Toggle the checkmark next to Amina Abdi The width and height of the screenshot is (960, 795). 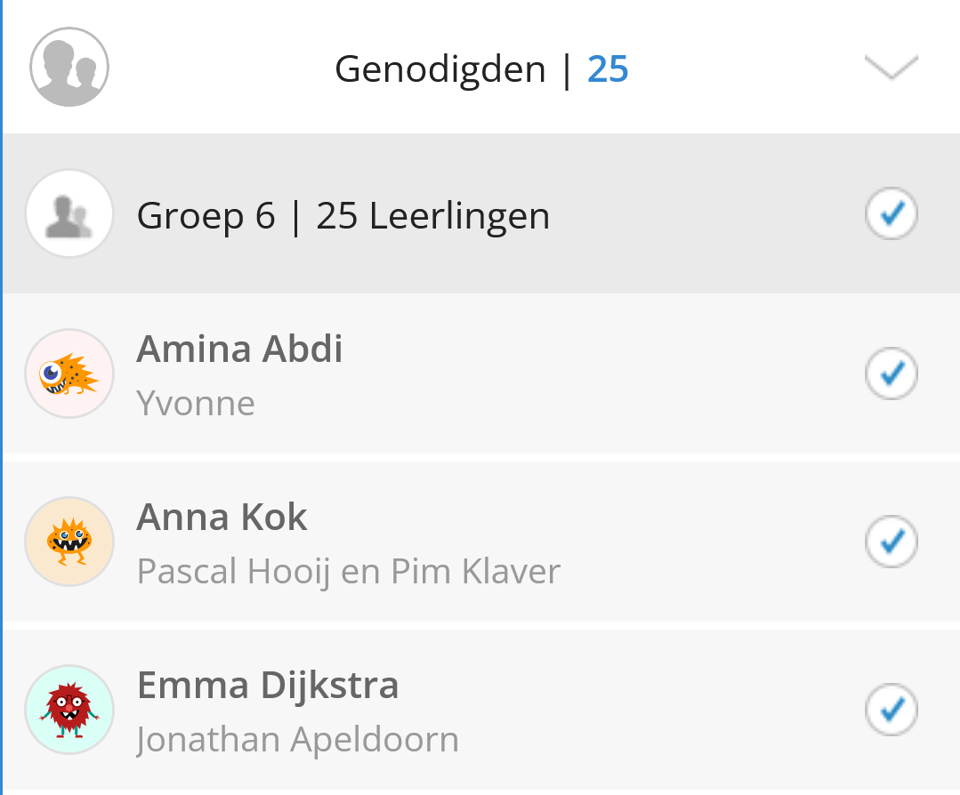click(x=890, y=373)
